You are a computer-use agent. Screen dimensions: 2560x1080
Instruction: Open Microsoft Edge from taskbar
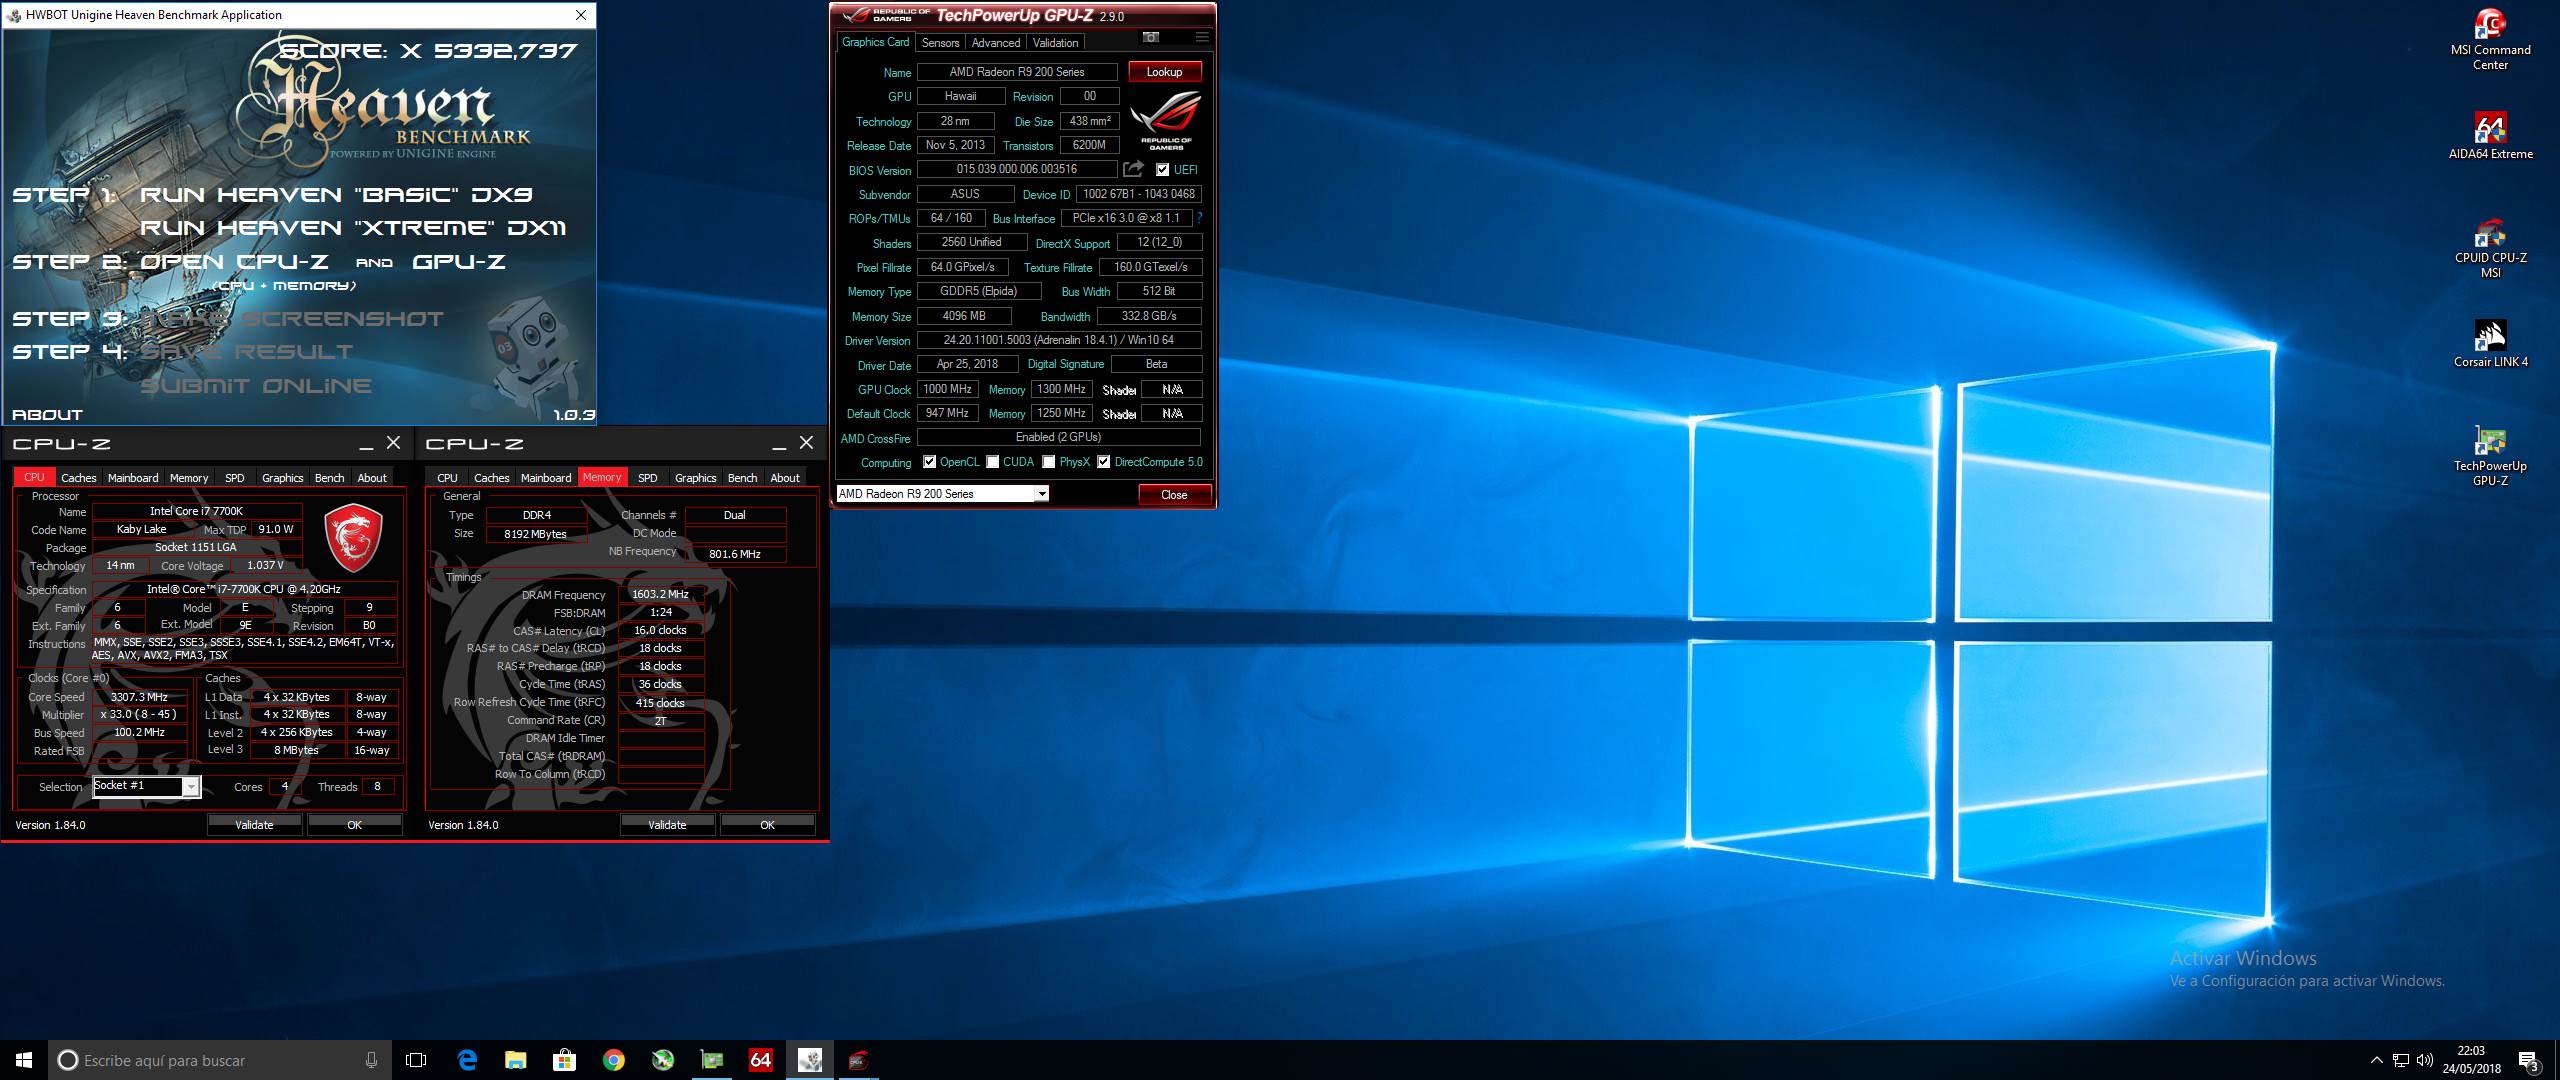[467, 1060]
